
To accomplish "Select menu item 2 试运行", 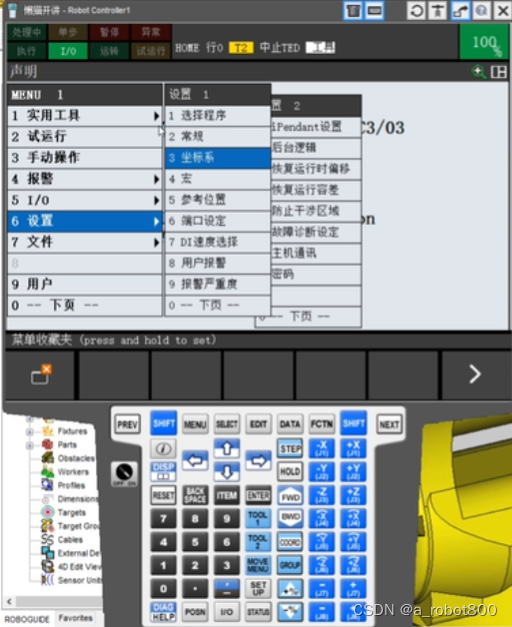I will (x=85, y=137).
